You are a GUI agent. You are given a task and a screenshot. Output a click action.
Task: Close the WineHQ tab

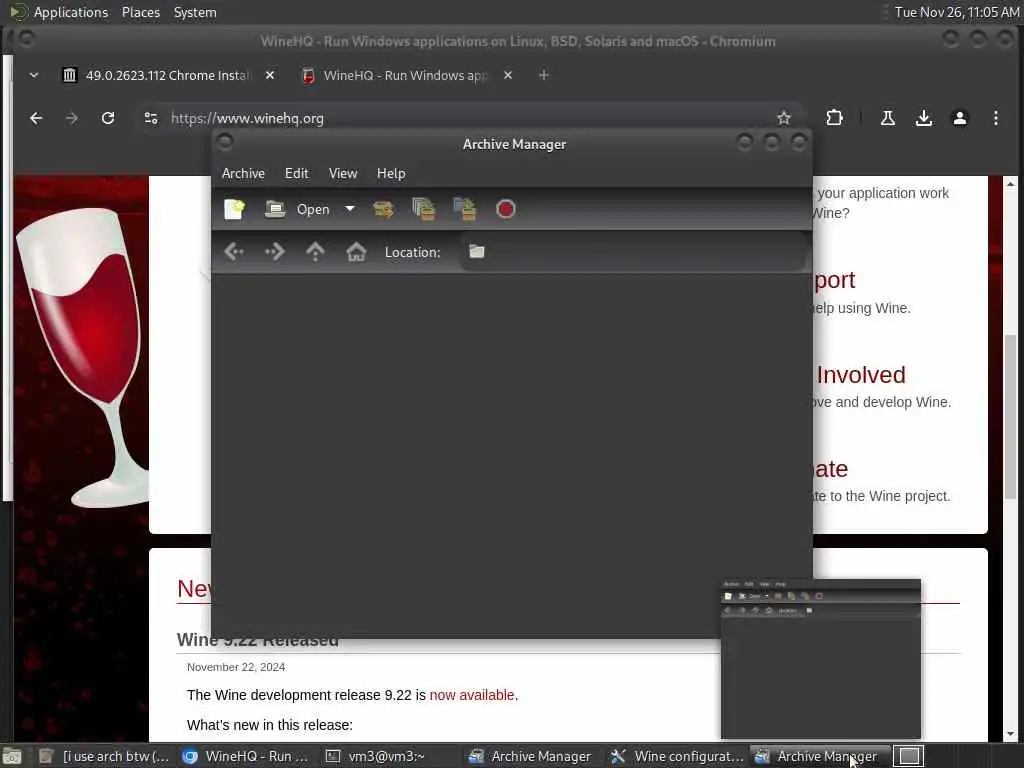507,75
